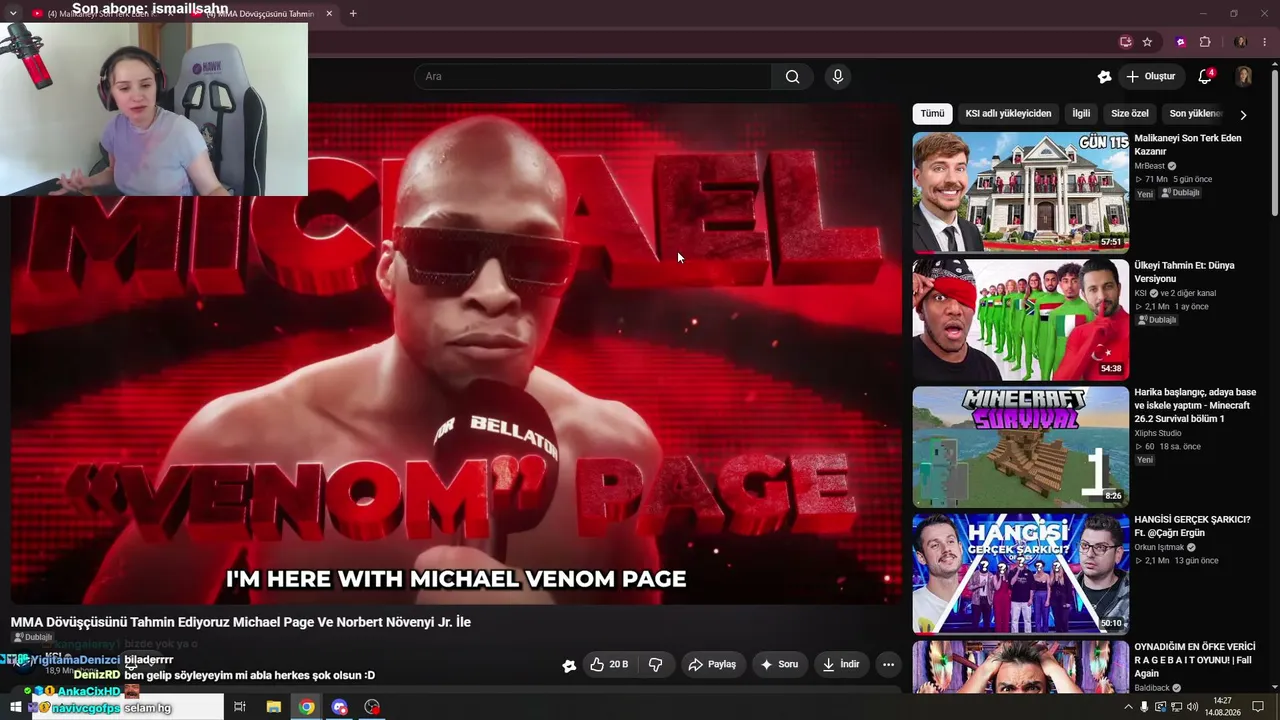
Task: Dislike the video with thumbs-down
Action: [x=656, y=665]
